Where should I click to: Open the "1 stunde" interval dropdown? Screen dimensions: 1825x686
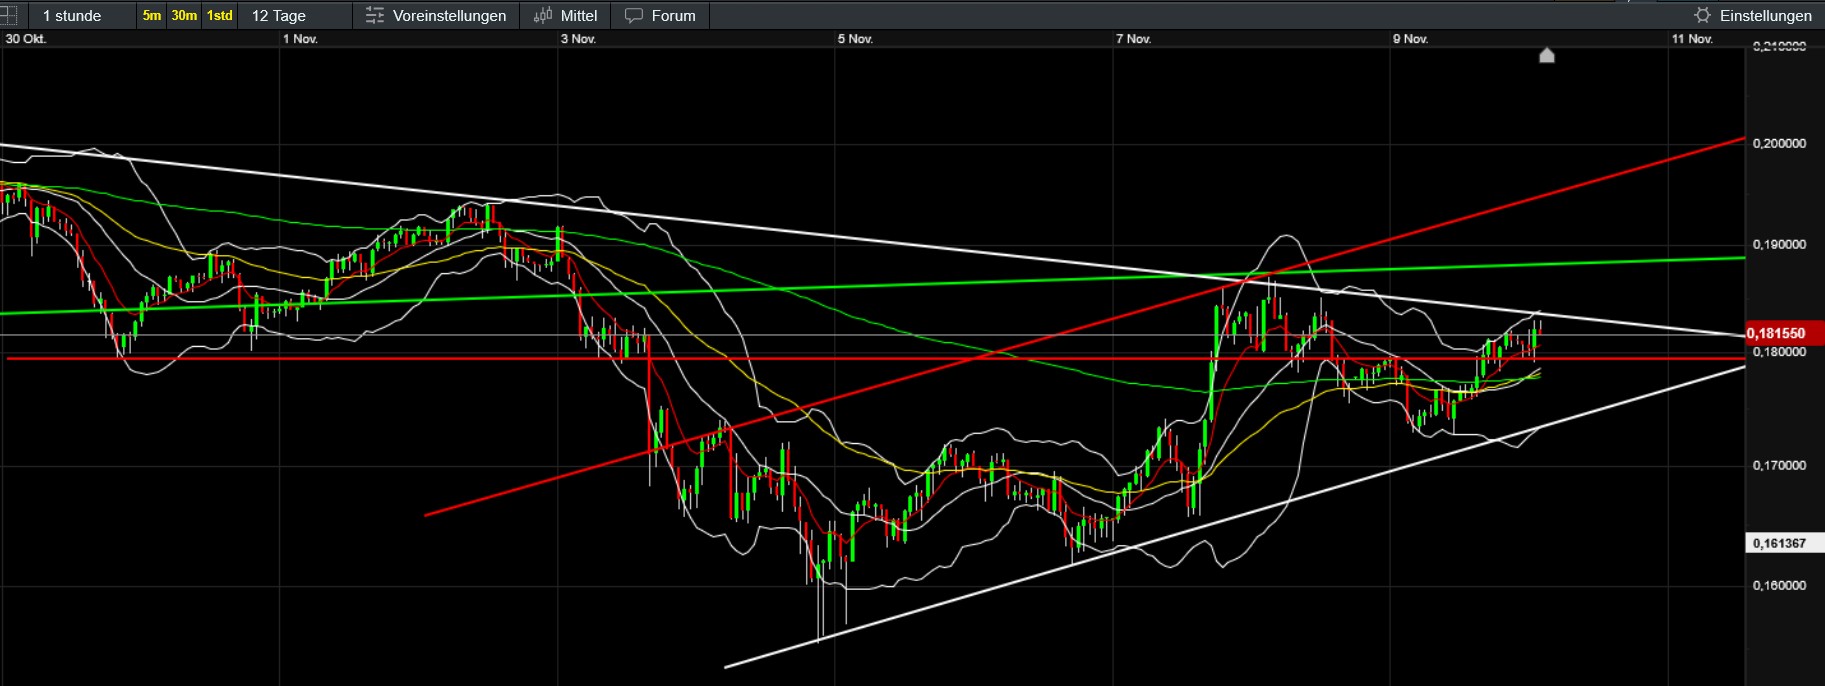72,16
